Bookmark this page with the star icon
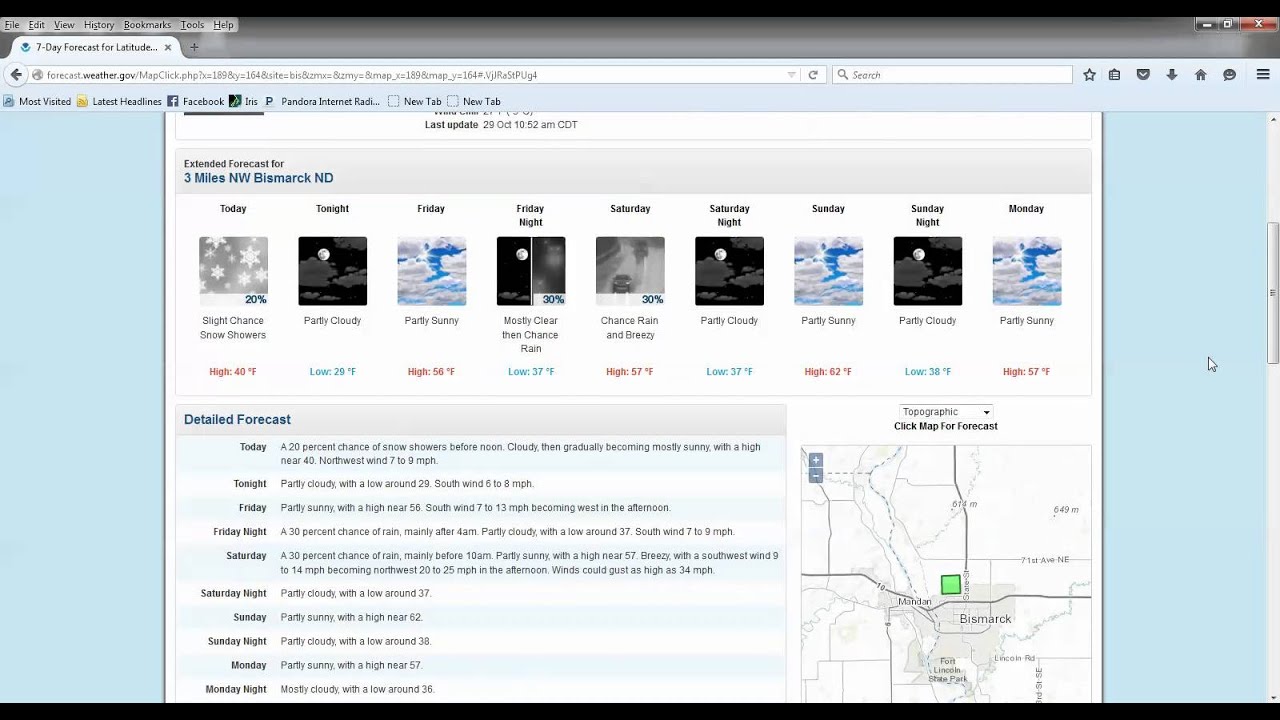This screenshot has height=720, width=1280. (1089, 75)
